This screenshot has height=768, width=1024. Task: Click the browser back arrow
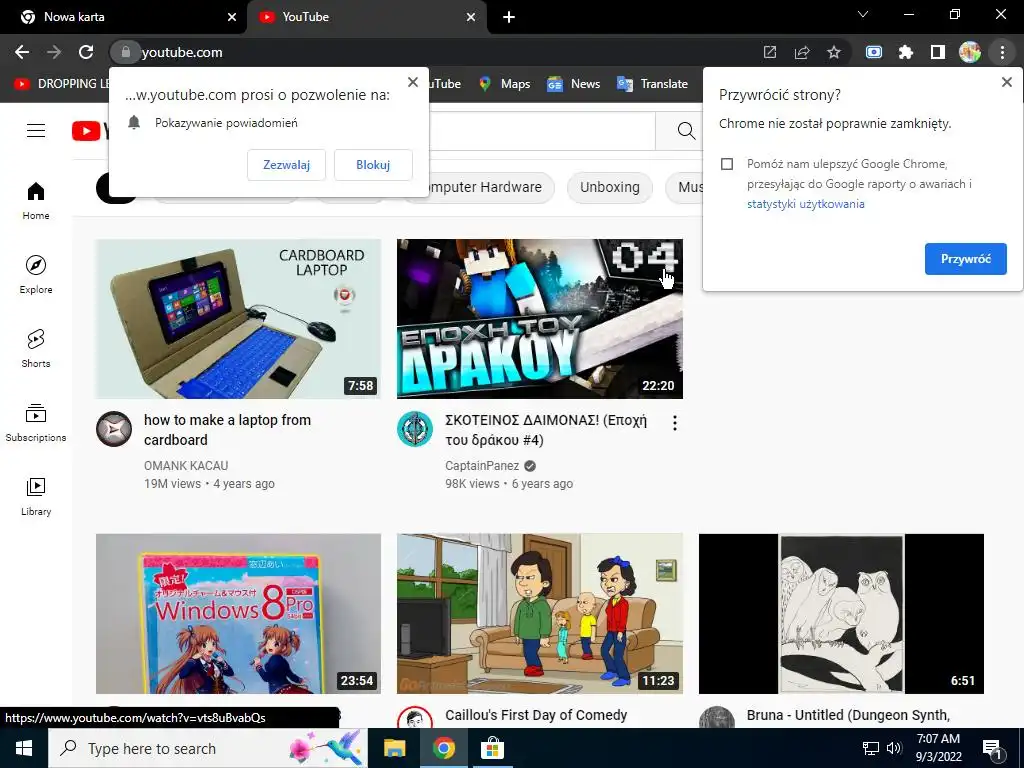22,52
